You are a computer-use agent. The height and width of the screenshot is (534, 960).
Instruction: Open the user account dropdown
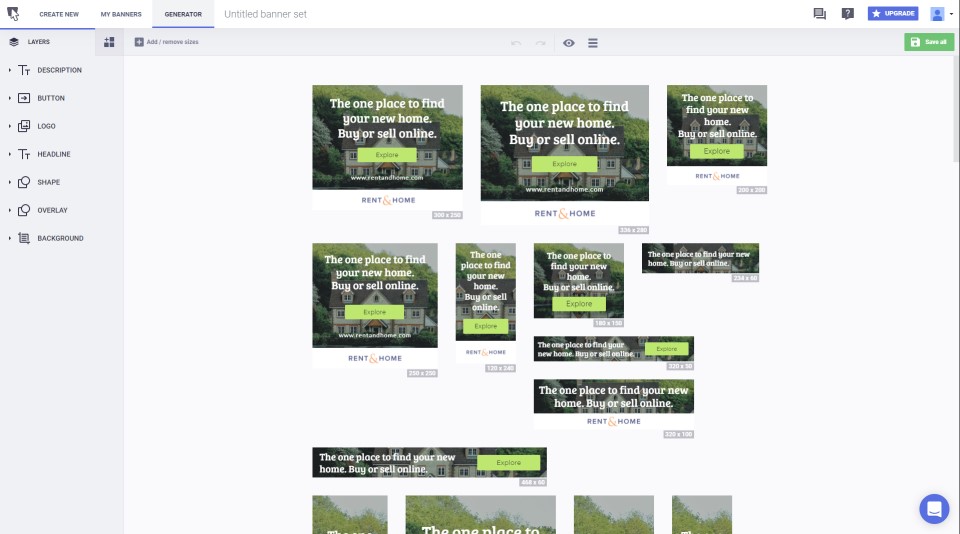coord(941,14)
